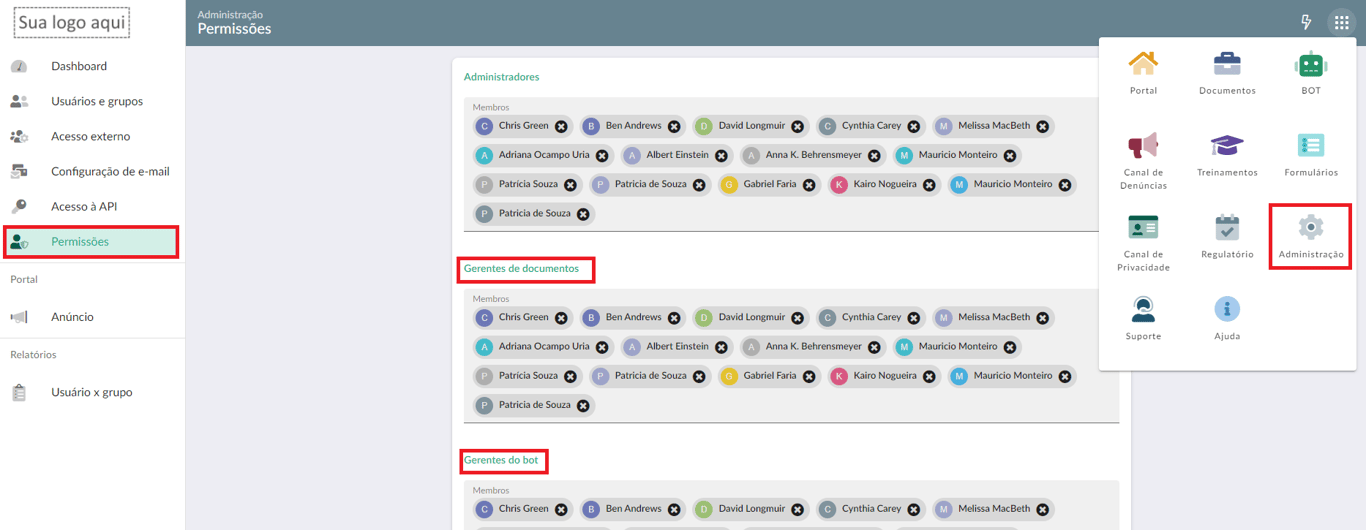The image size is (1366, 530).
Task: Remove Adriana Ocampo Uria from Administradores
Action: point(602,156)
